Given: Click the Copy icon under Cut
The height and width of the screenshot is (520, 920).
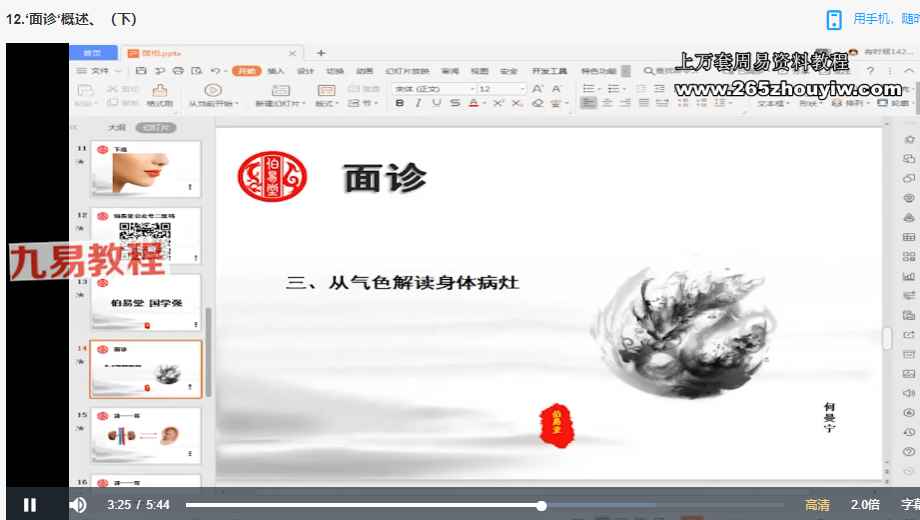Looking at the screenshot, I should pos(113,103).
